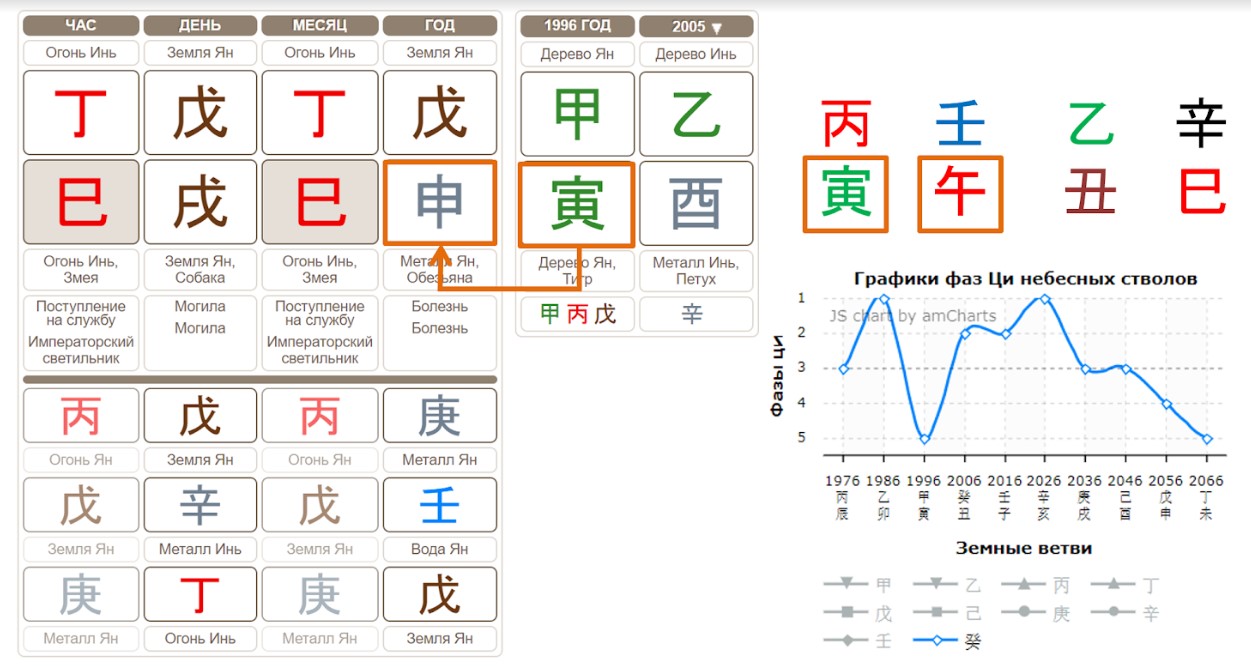Click the highlighted 寅 Tiger in 1996 column
This screenshot has height=669, width=1251.
click(x=577, y=203)
